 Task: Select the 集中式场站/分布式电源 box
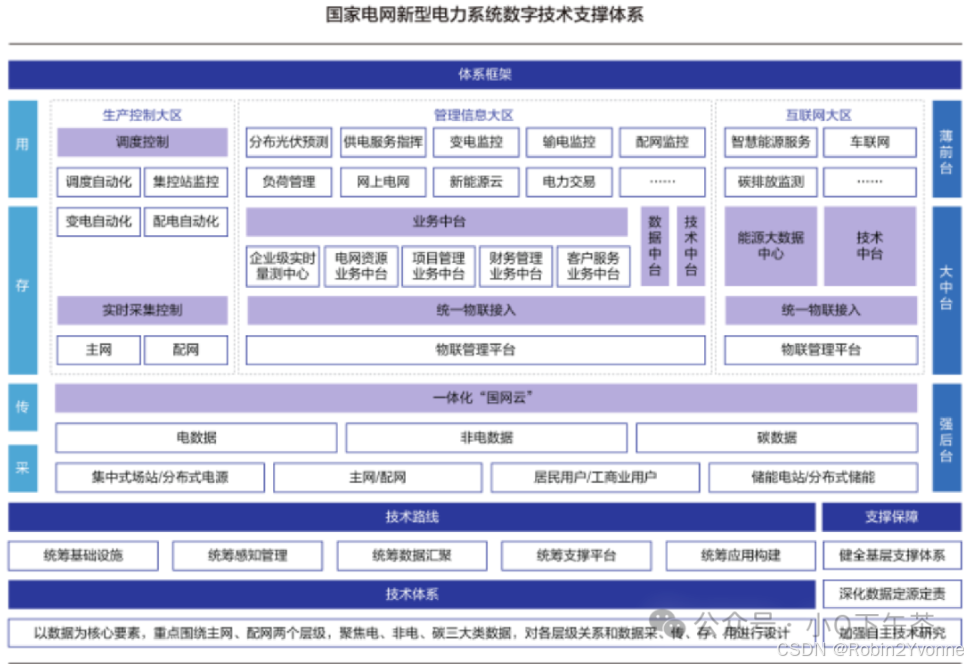pyautogui.click(x=160, y=477)
